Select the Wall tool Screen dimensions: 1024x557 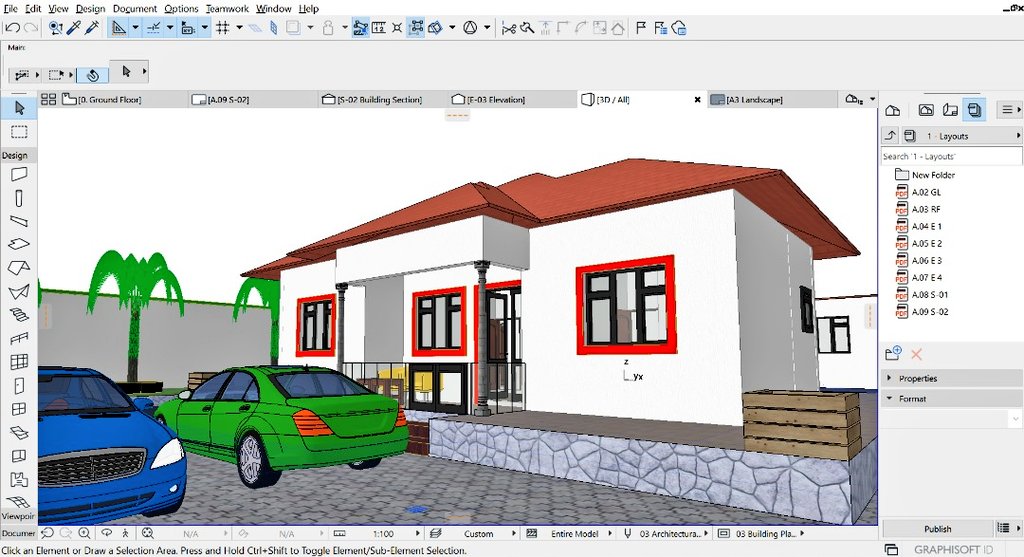click(19, 174)
